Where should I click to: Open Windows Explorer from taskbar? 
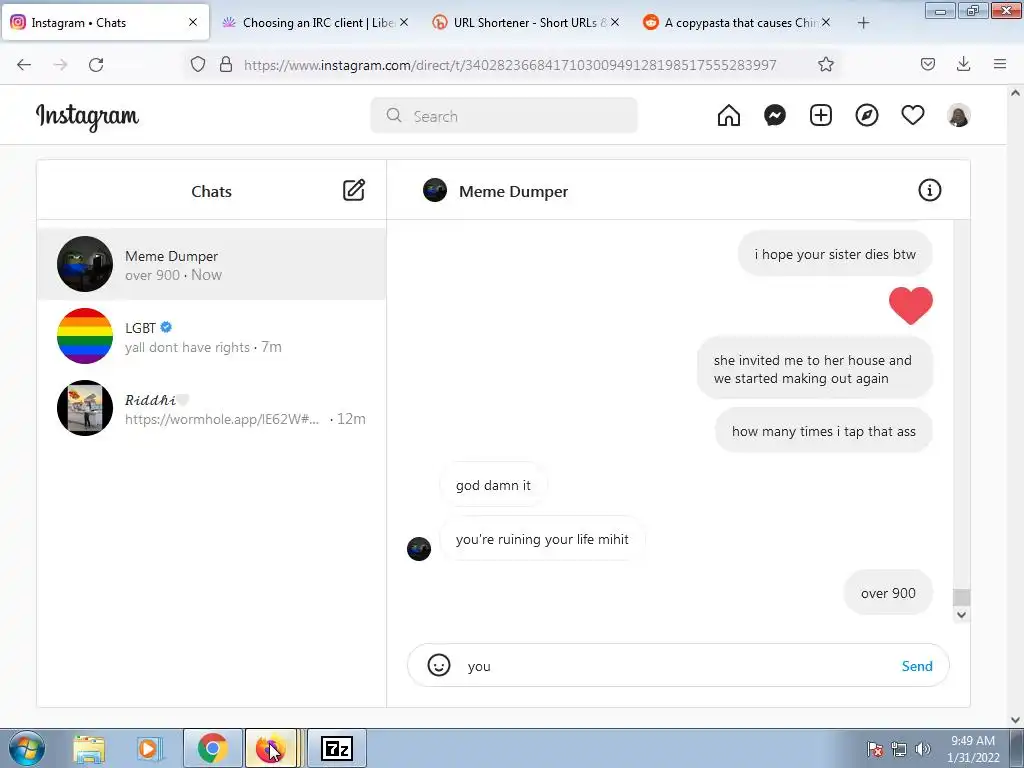click(x=89, y=748)
